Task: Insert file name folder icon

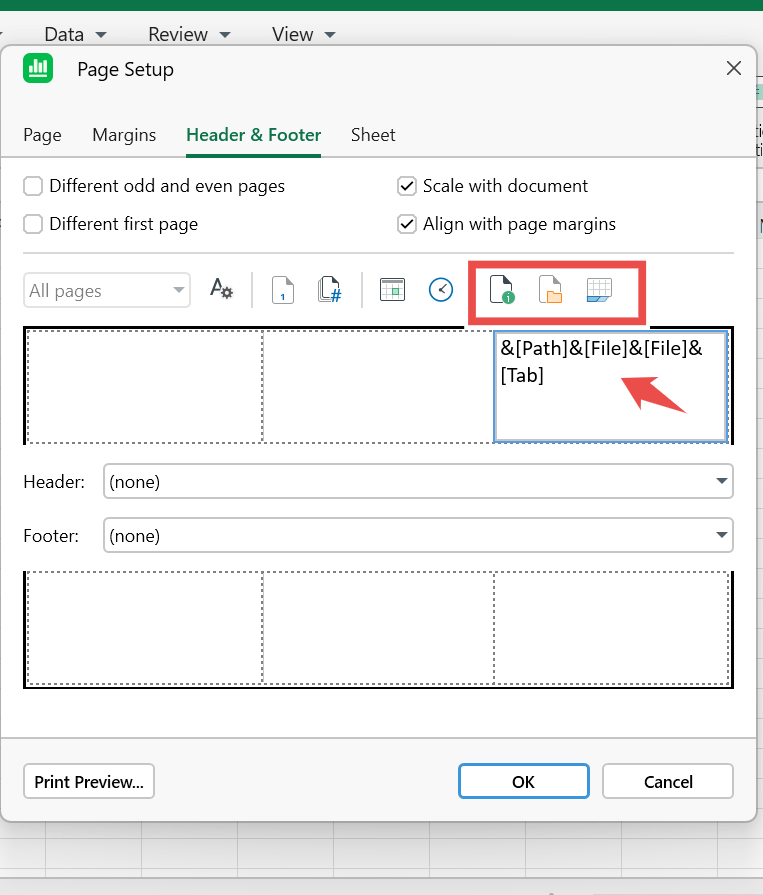Action: [x=551, y=289]
